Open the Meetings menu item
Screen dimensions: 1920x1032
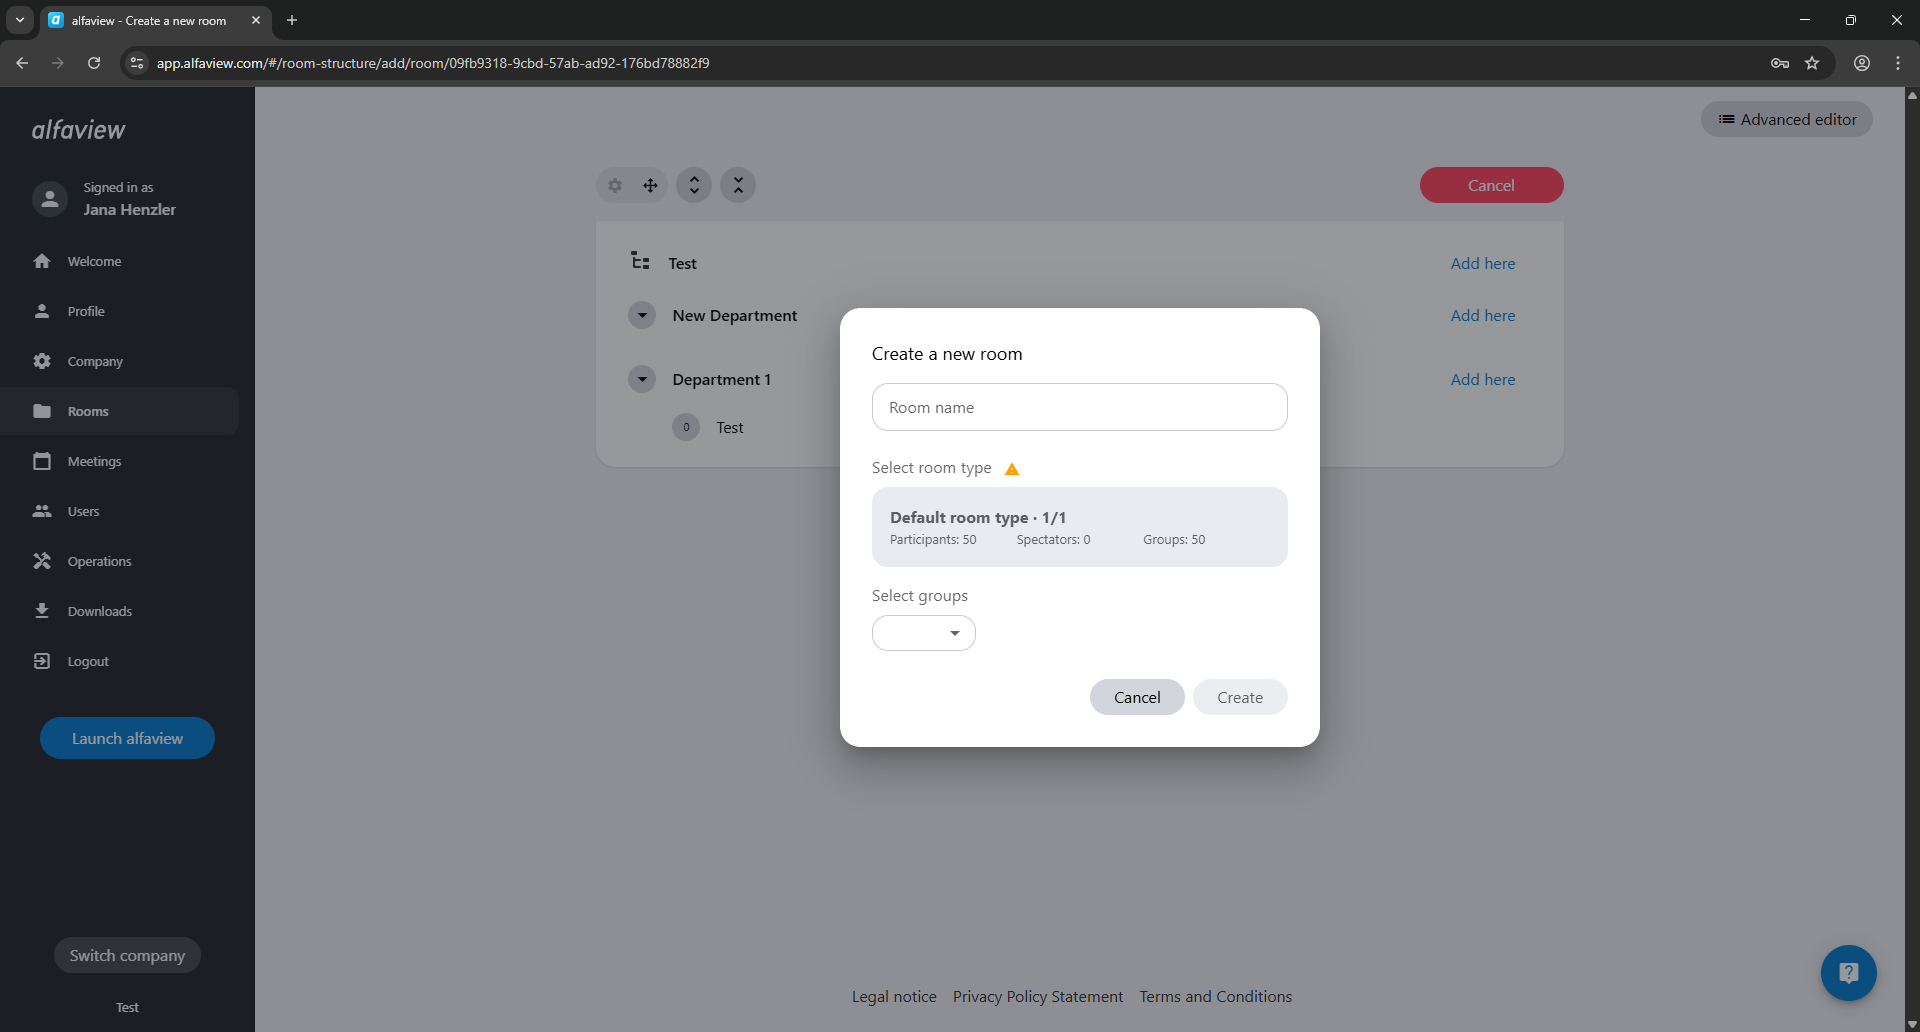point(94,461)
